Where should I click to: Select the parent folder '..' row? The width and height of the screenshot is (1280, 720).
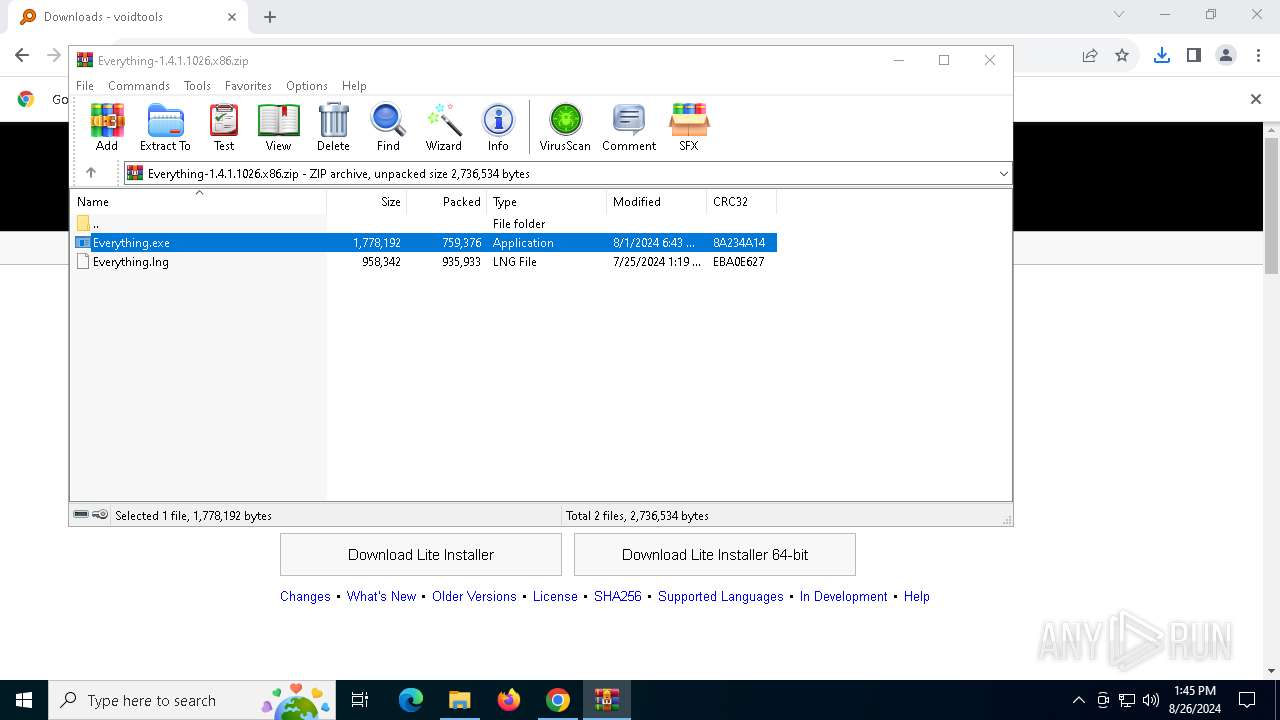point(424,223)
